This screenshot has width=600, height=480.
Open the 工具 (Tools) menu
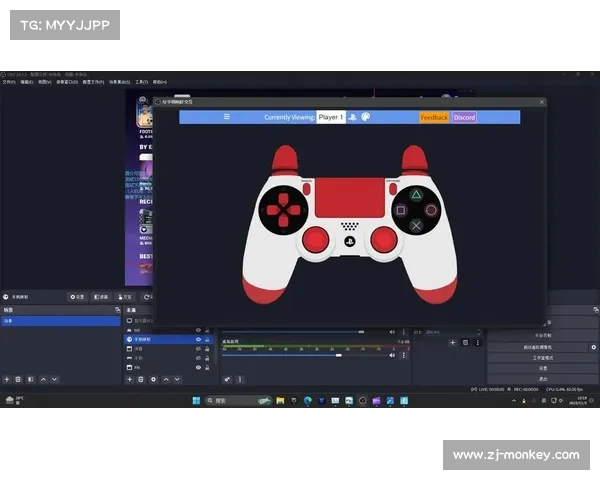pos(142,82)
